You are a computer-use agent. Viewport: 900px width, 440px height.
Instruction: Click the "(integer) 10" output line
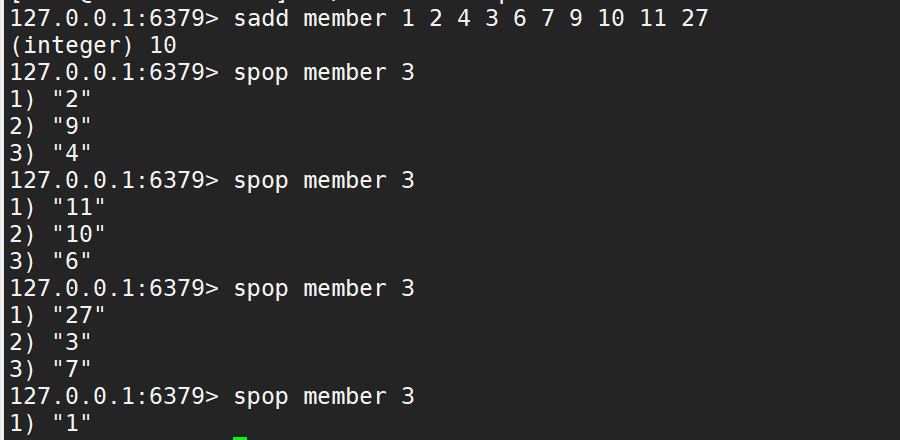(x=93, y=45)
